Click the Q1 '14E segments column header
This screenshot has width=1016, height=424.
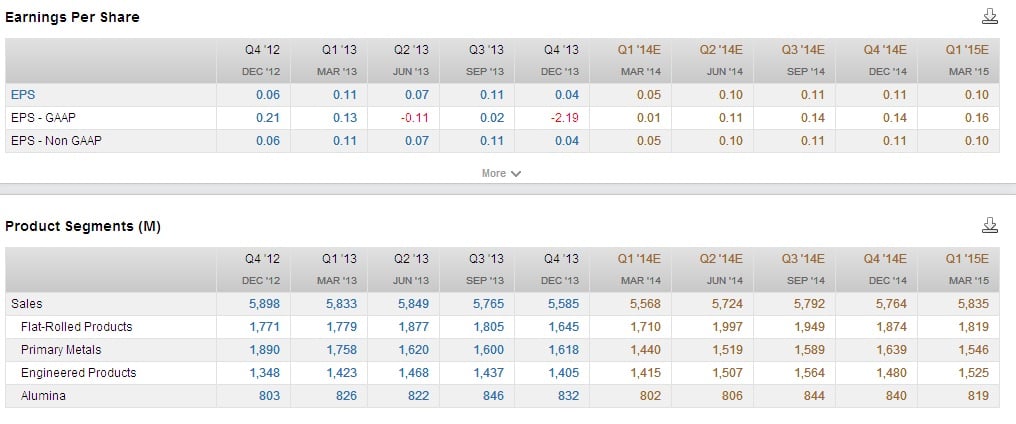point(641,258)
